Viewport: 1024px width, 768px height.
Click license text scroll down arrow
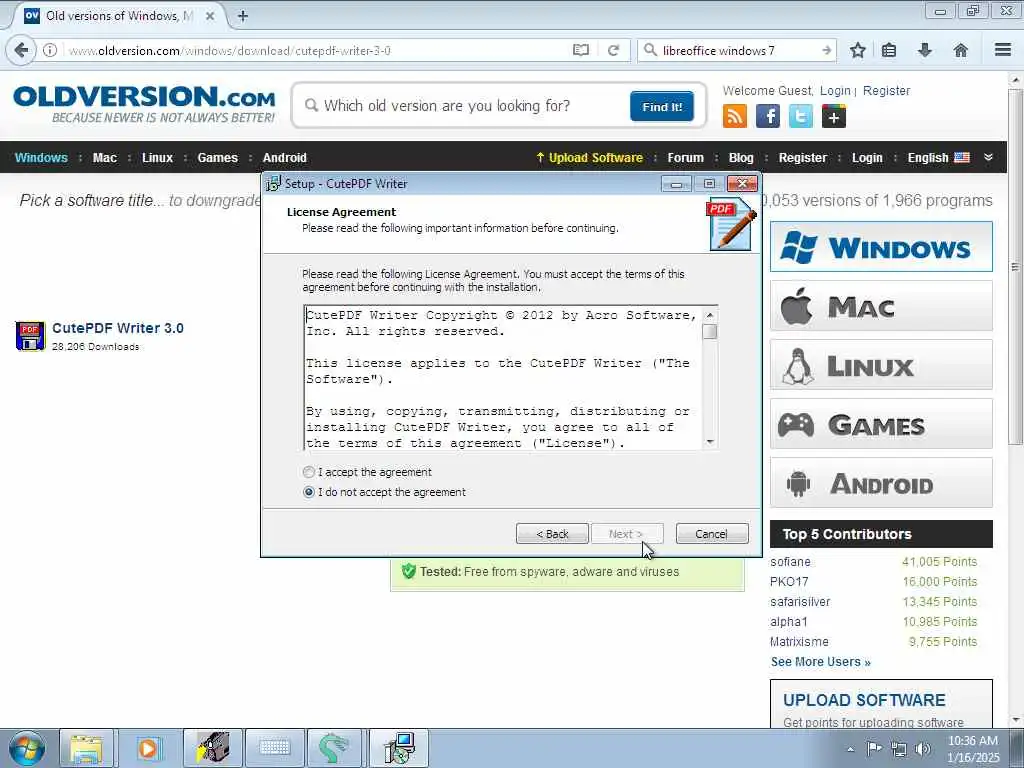[x=710, y=442]
